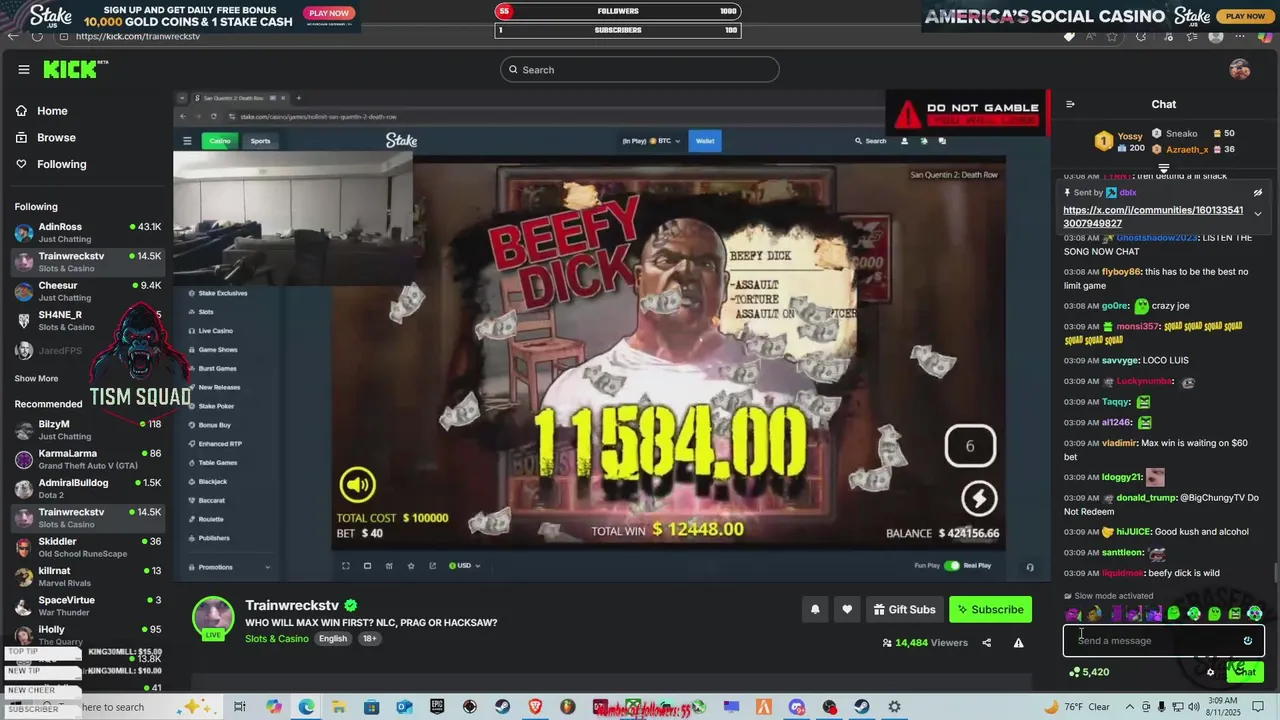Click the share stream icon
The image size is (1280, 720).
point(987,643)
